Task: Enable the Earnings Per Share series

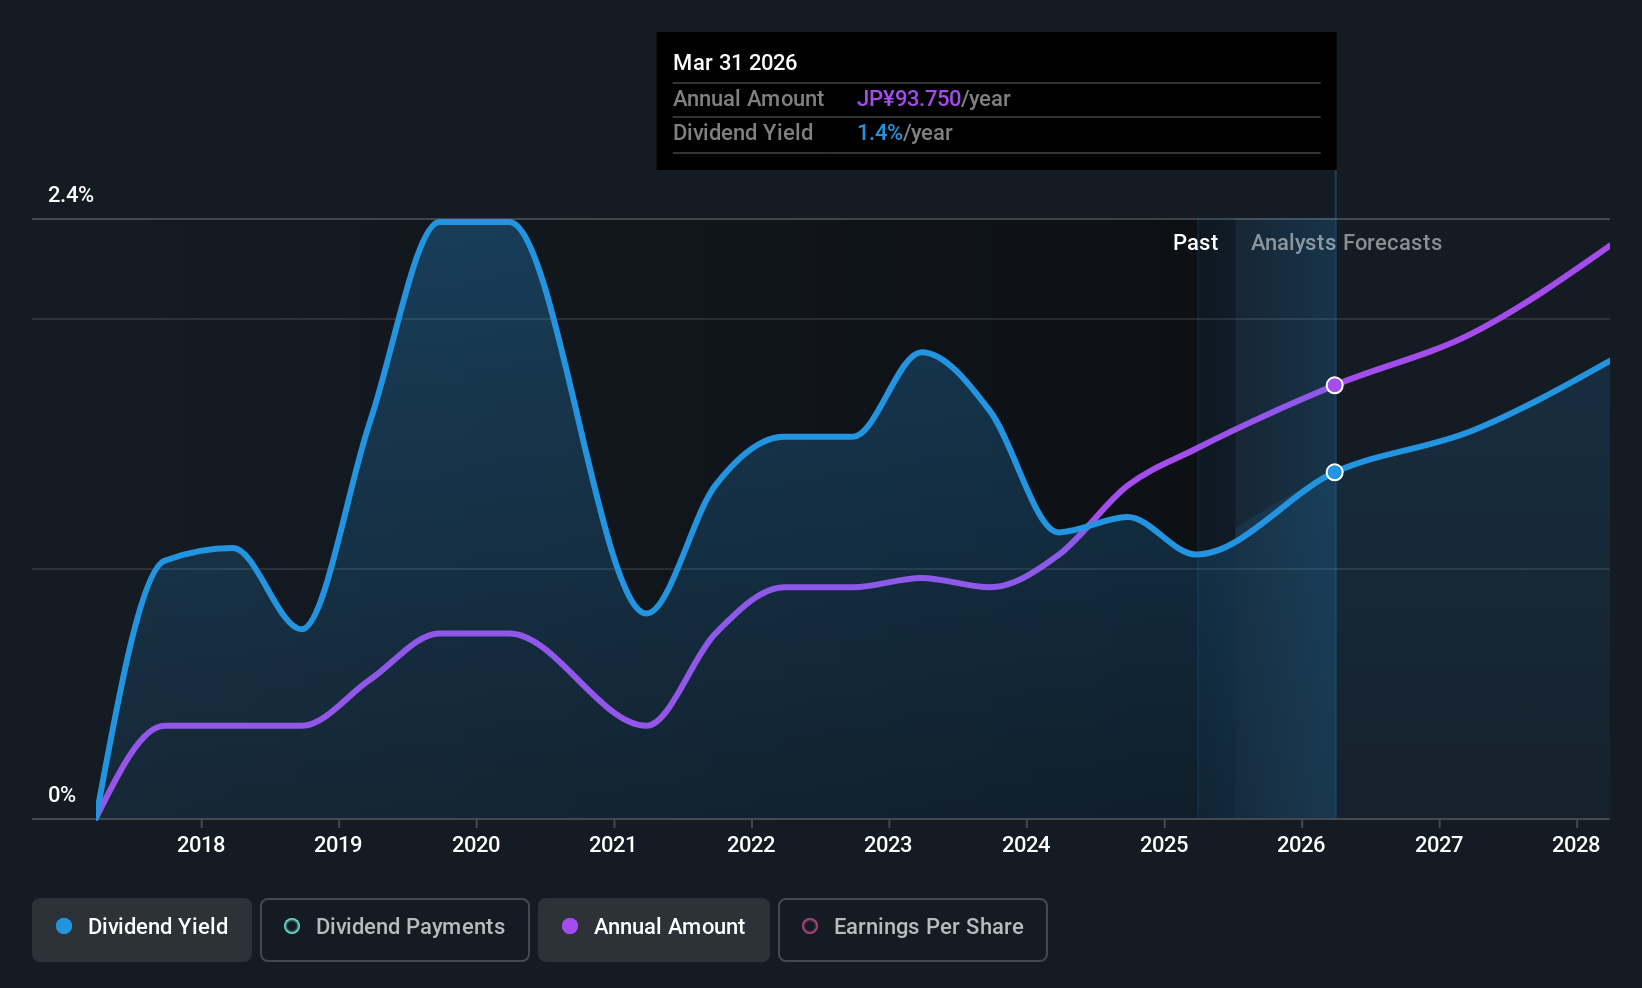Action: click(913, 930)
